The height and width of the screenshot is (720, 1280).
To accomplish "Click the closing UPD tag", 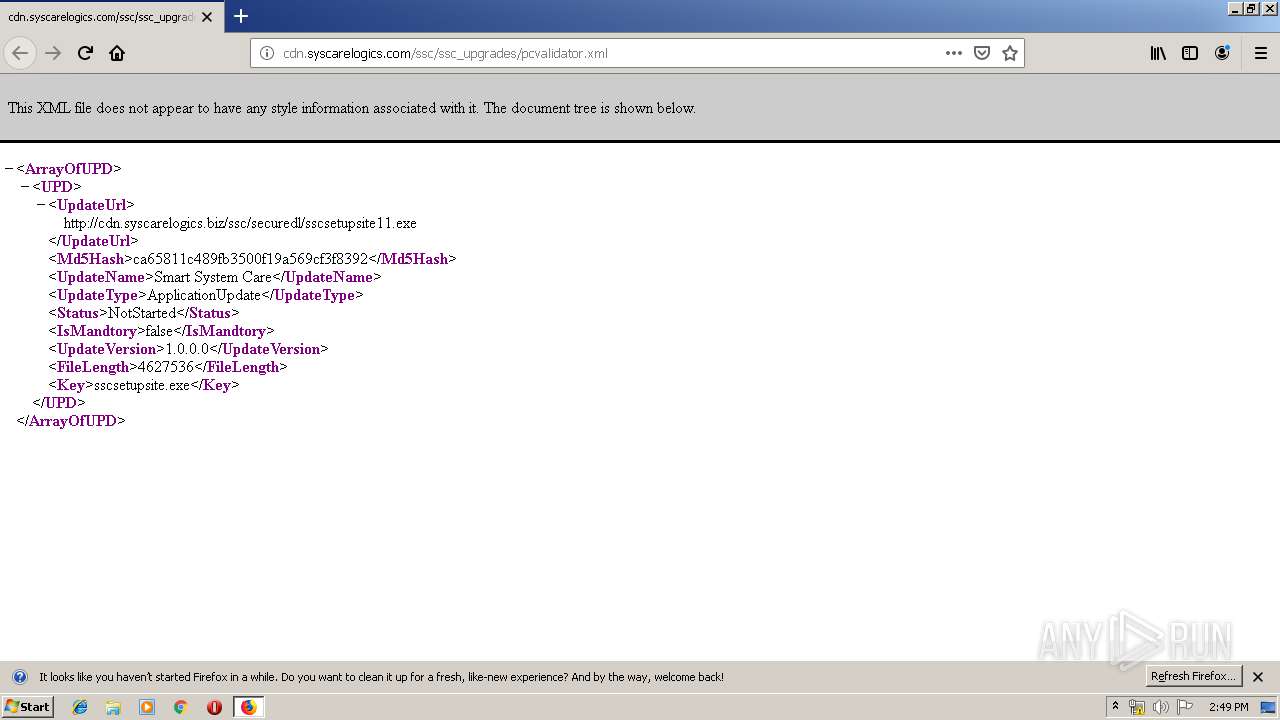I will tap(59, 403).
